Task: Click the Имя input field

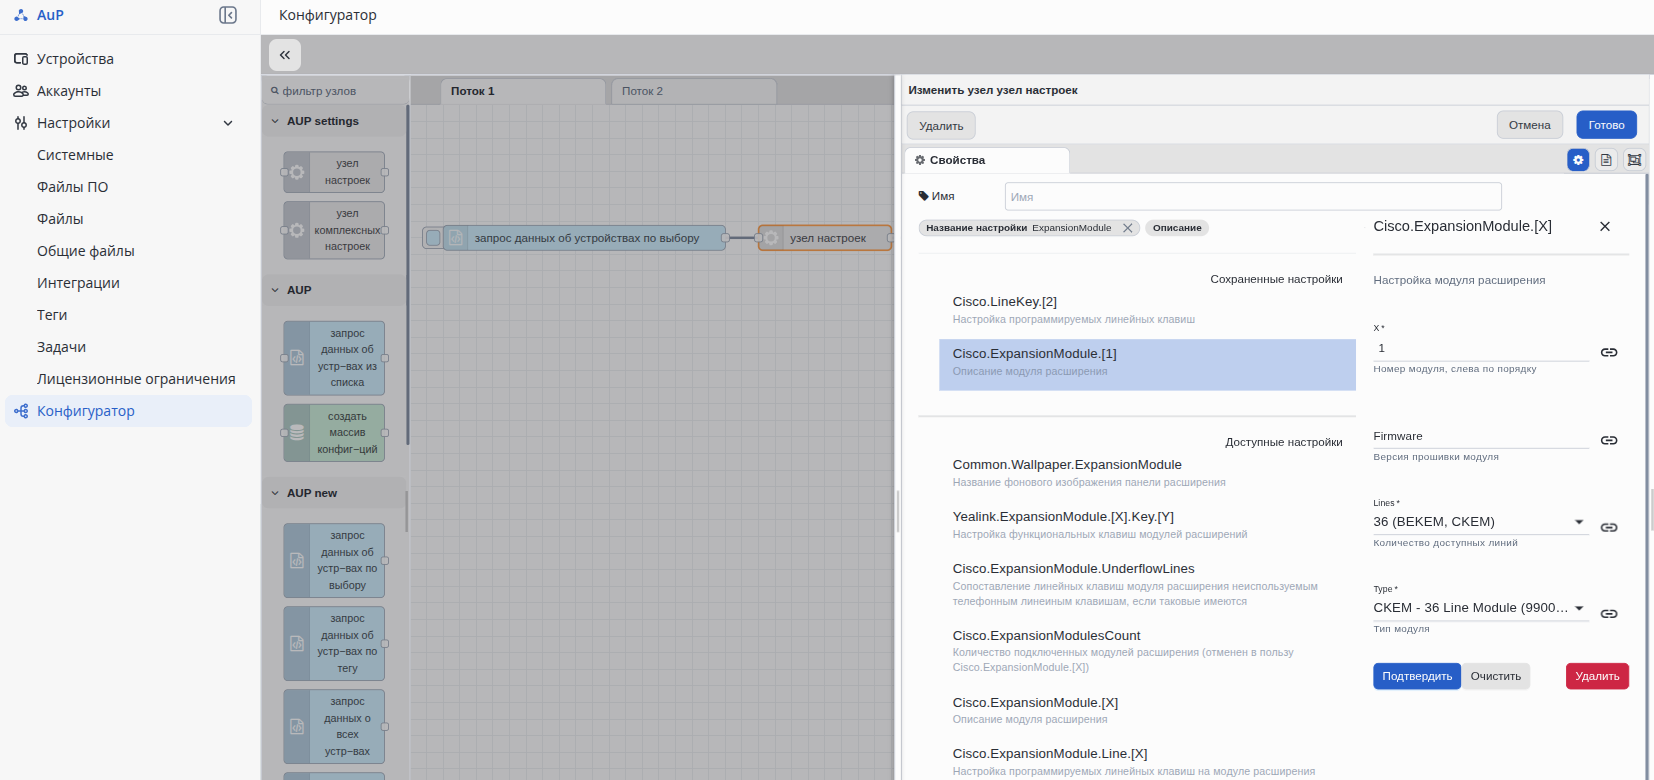Action: coord(1253,197)
